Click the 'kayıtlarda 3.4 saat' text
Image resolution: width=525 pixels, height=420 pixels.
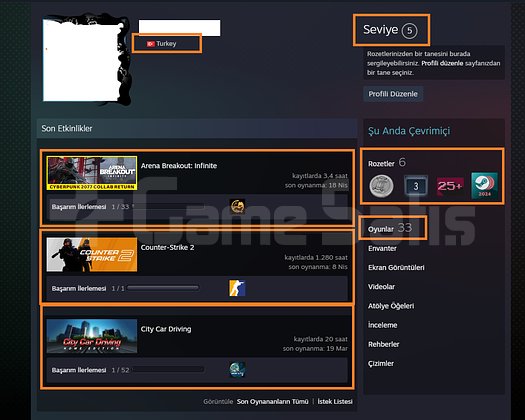(x=320, y=176)
